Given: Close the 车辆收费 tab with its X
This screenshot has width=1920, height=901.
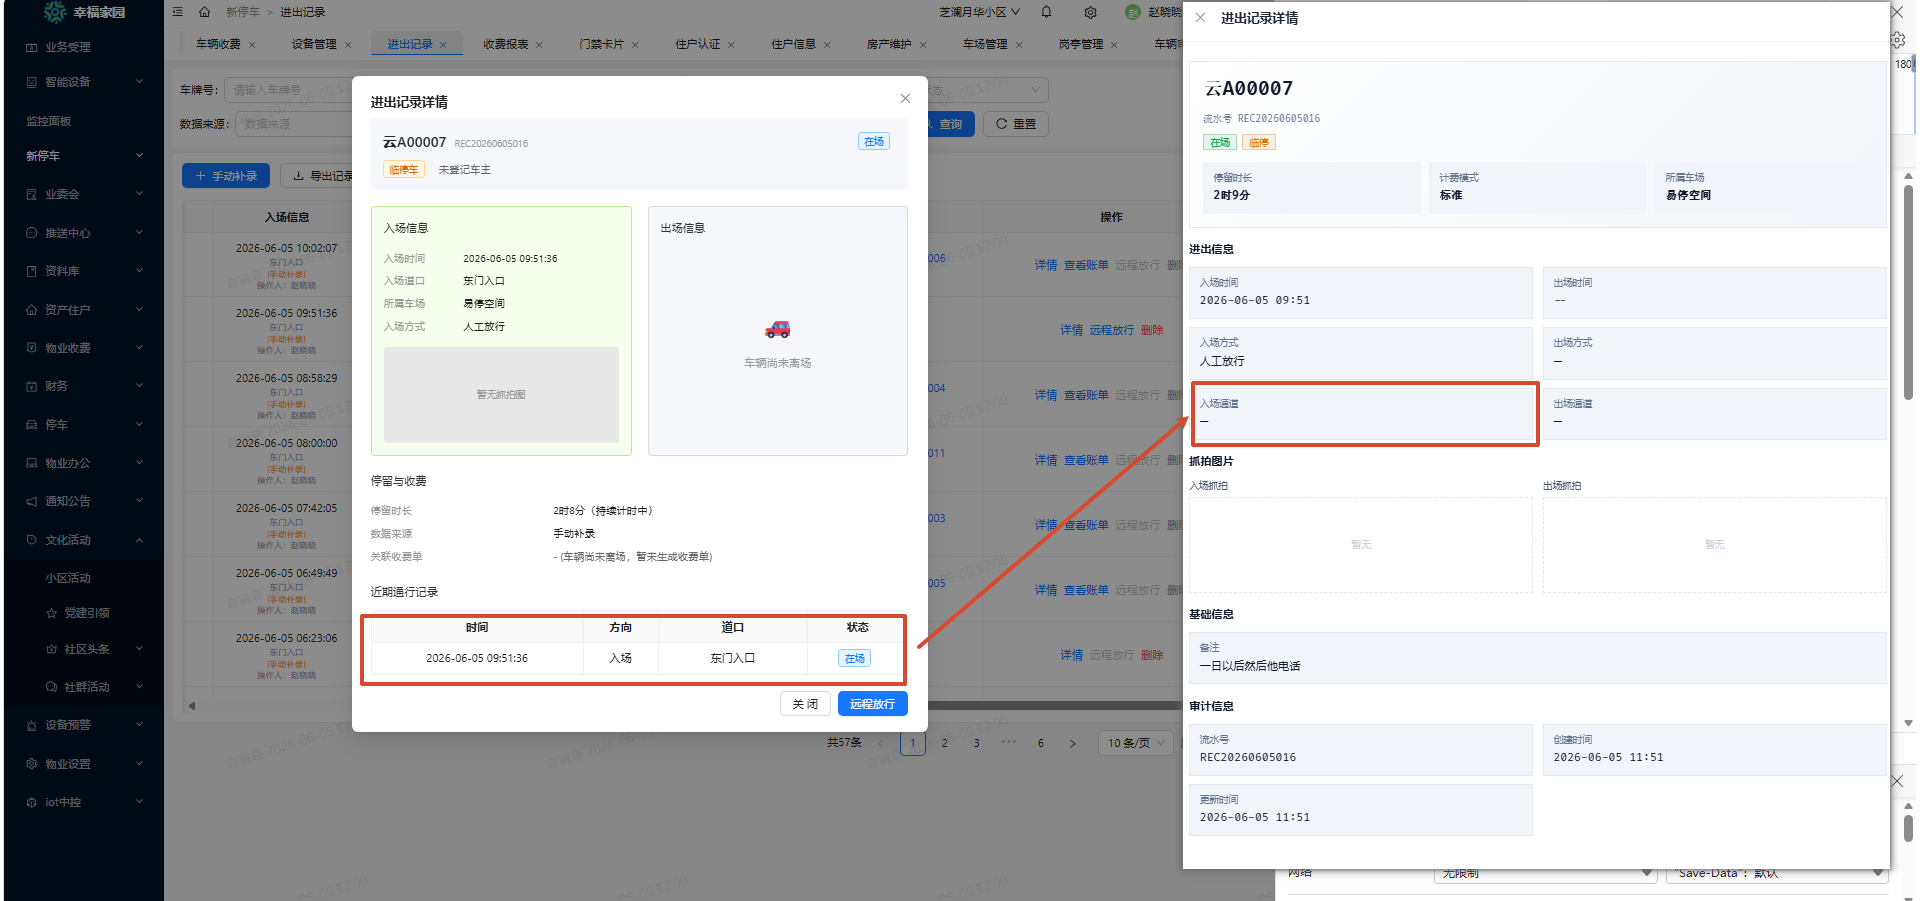Looking at the screenshot, I should coord(252,44).
